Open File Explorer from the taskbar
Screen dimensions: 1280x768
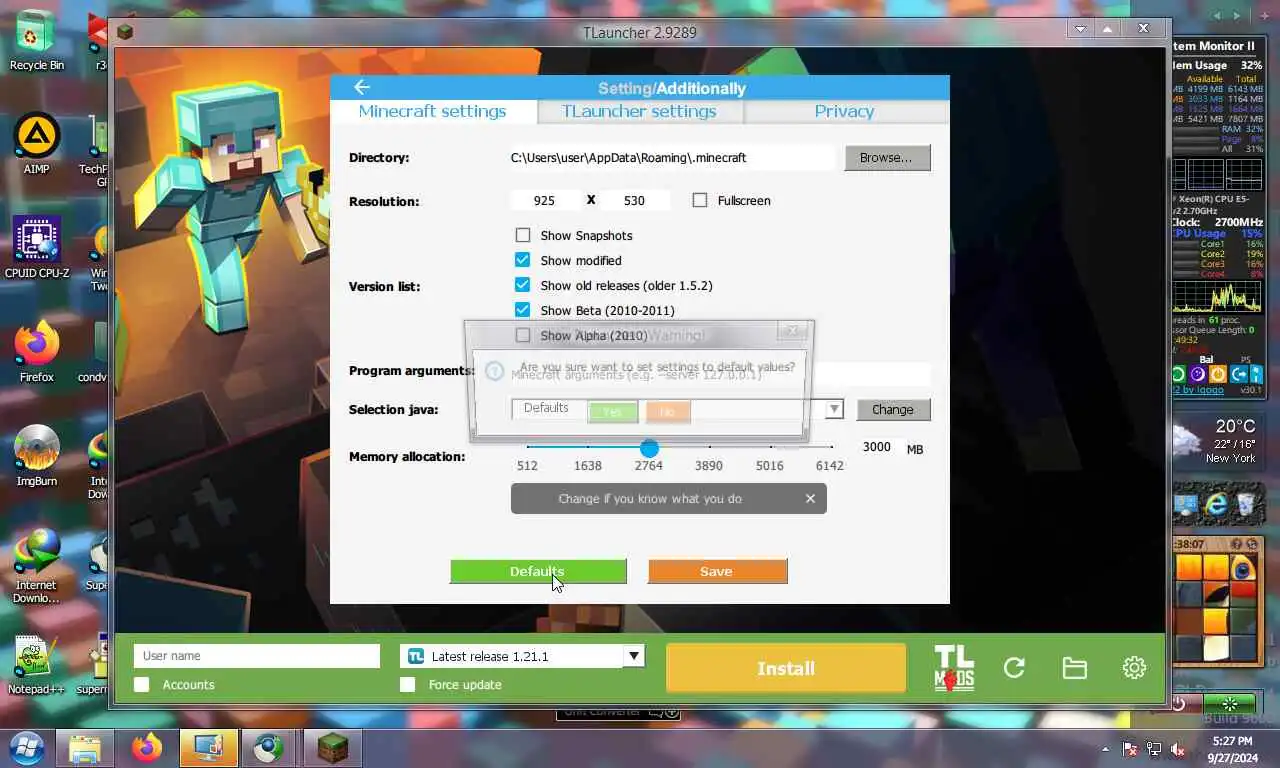[x=84, y=748]
